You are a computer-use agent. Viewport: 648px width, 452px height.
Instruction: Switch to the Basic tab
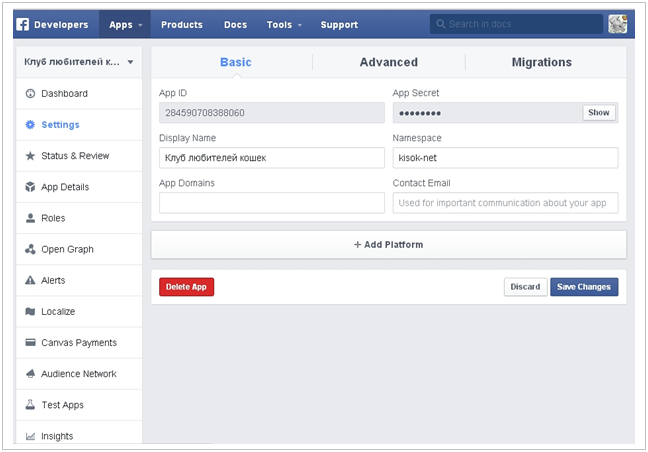coord(236,62)
